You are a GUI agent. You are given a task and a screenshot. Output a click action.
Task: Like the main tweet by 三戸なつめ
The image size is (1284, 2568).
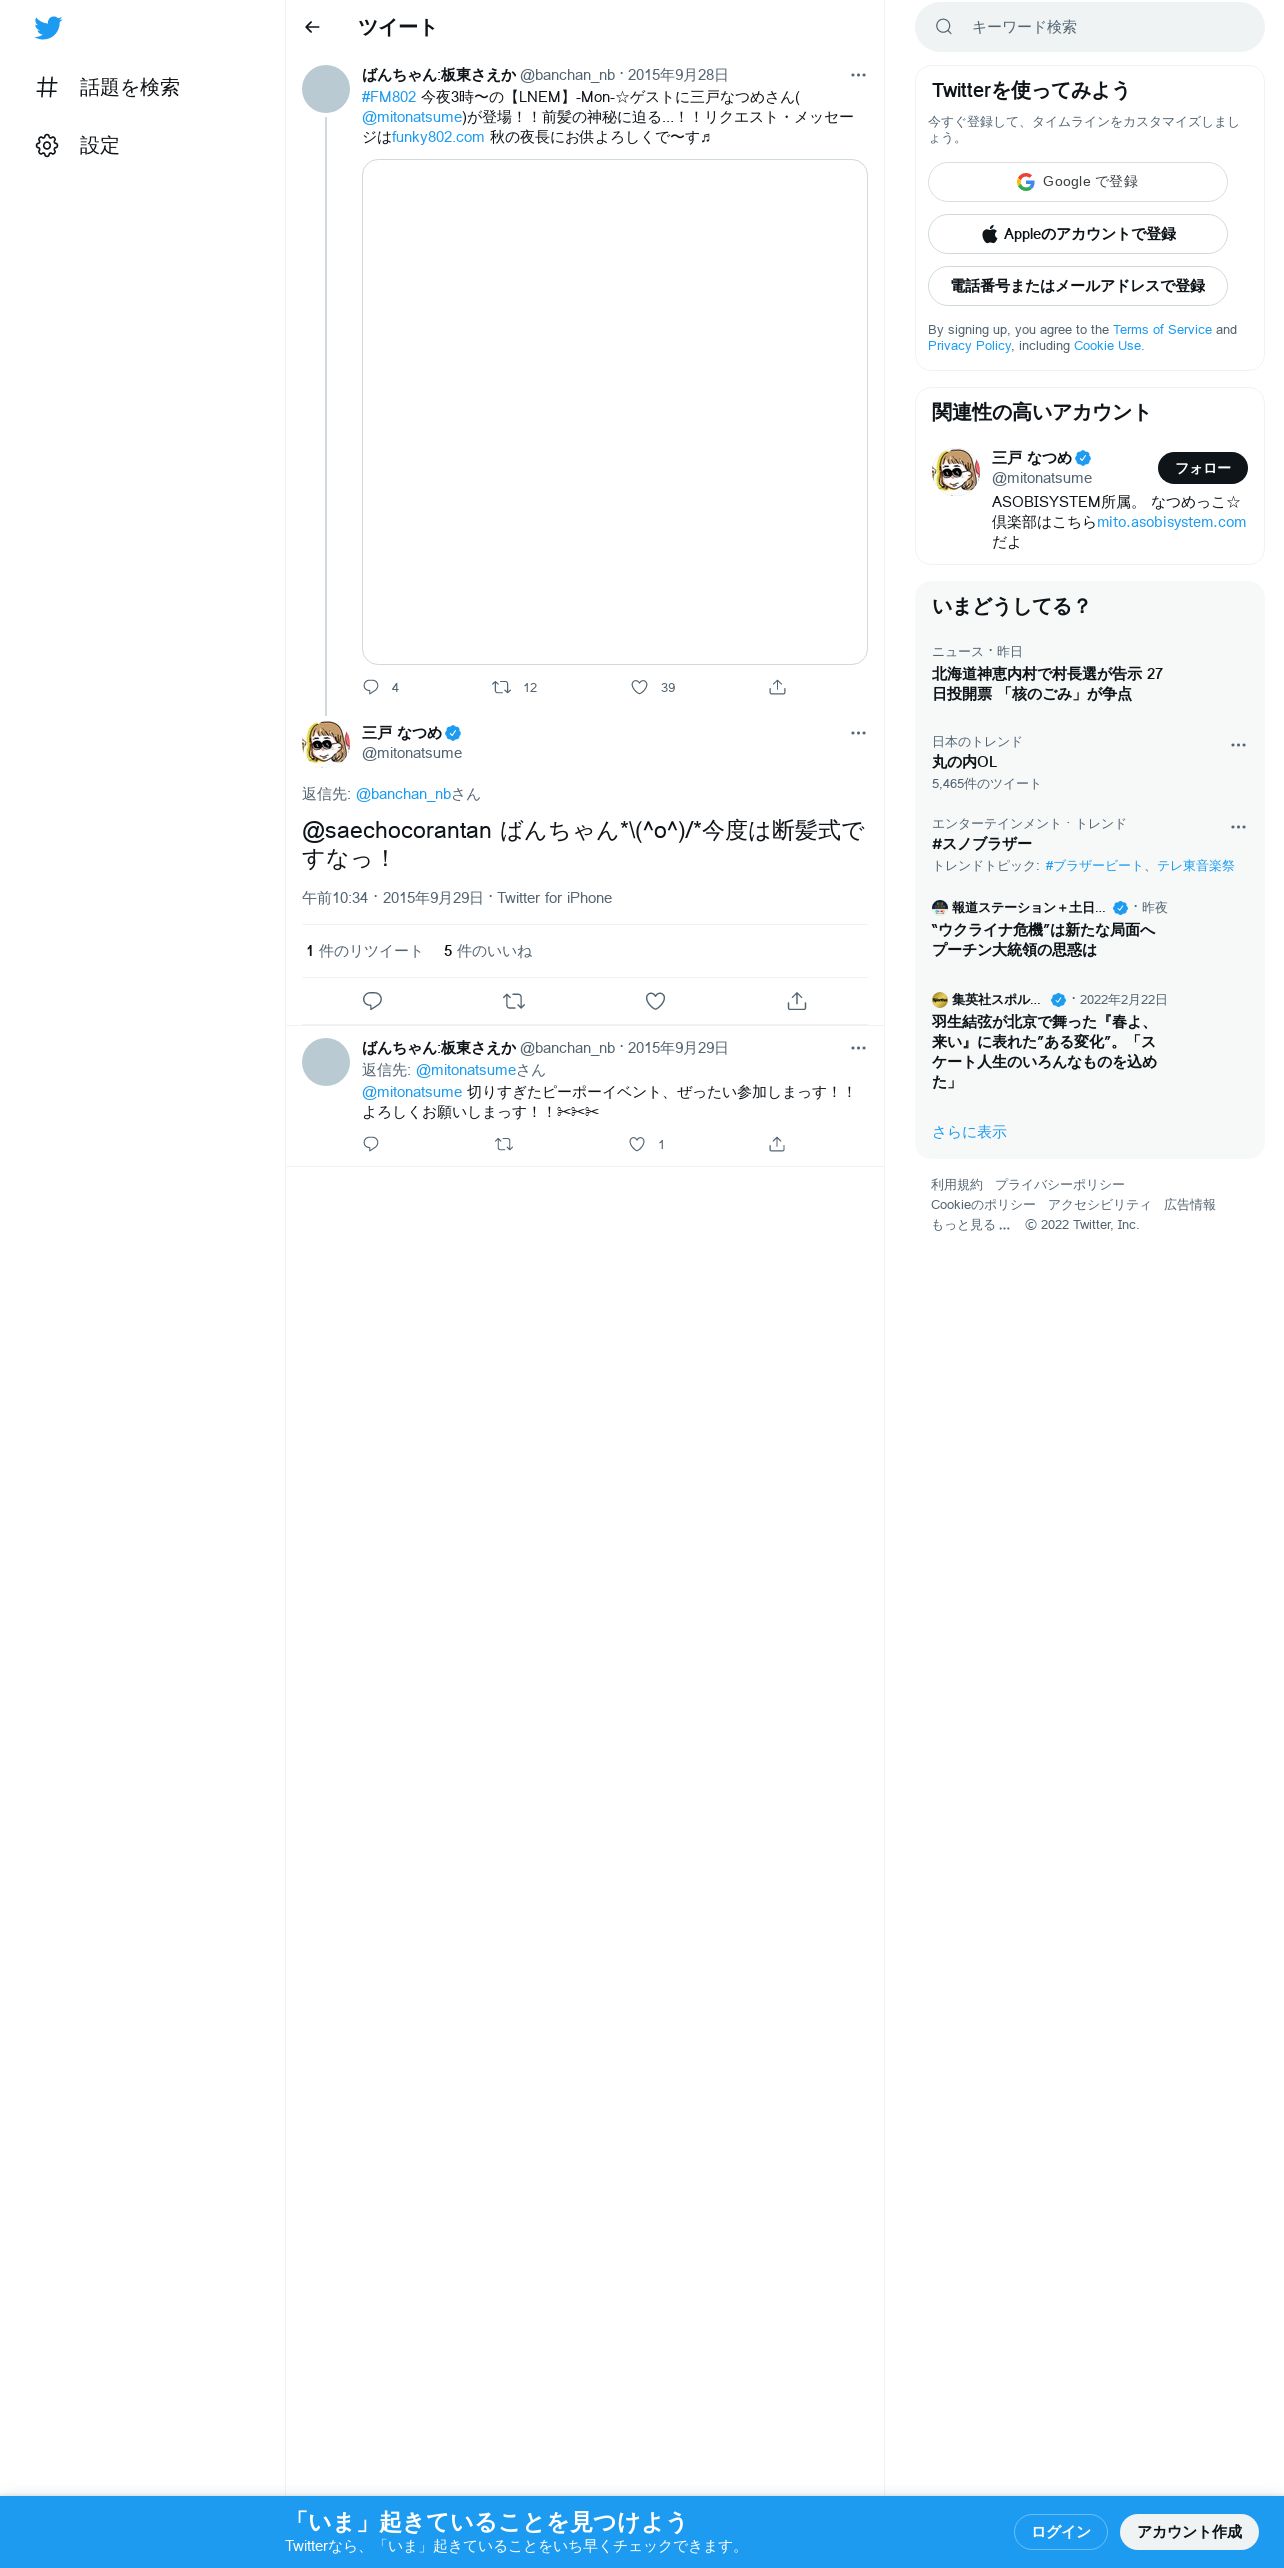[655, 1001]
